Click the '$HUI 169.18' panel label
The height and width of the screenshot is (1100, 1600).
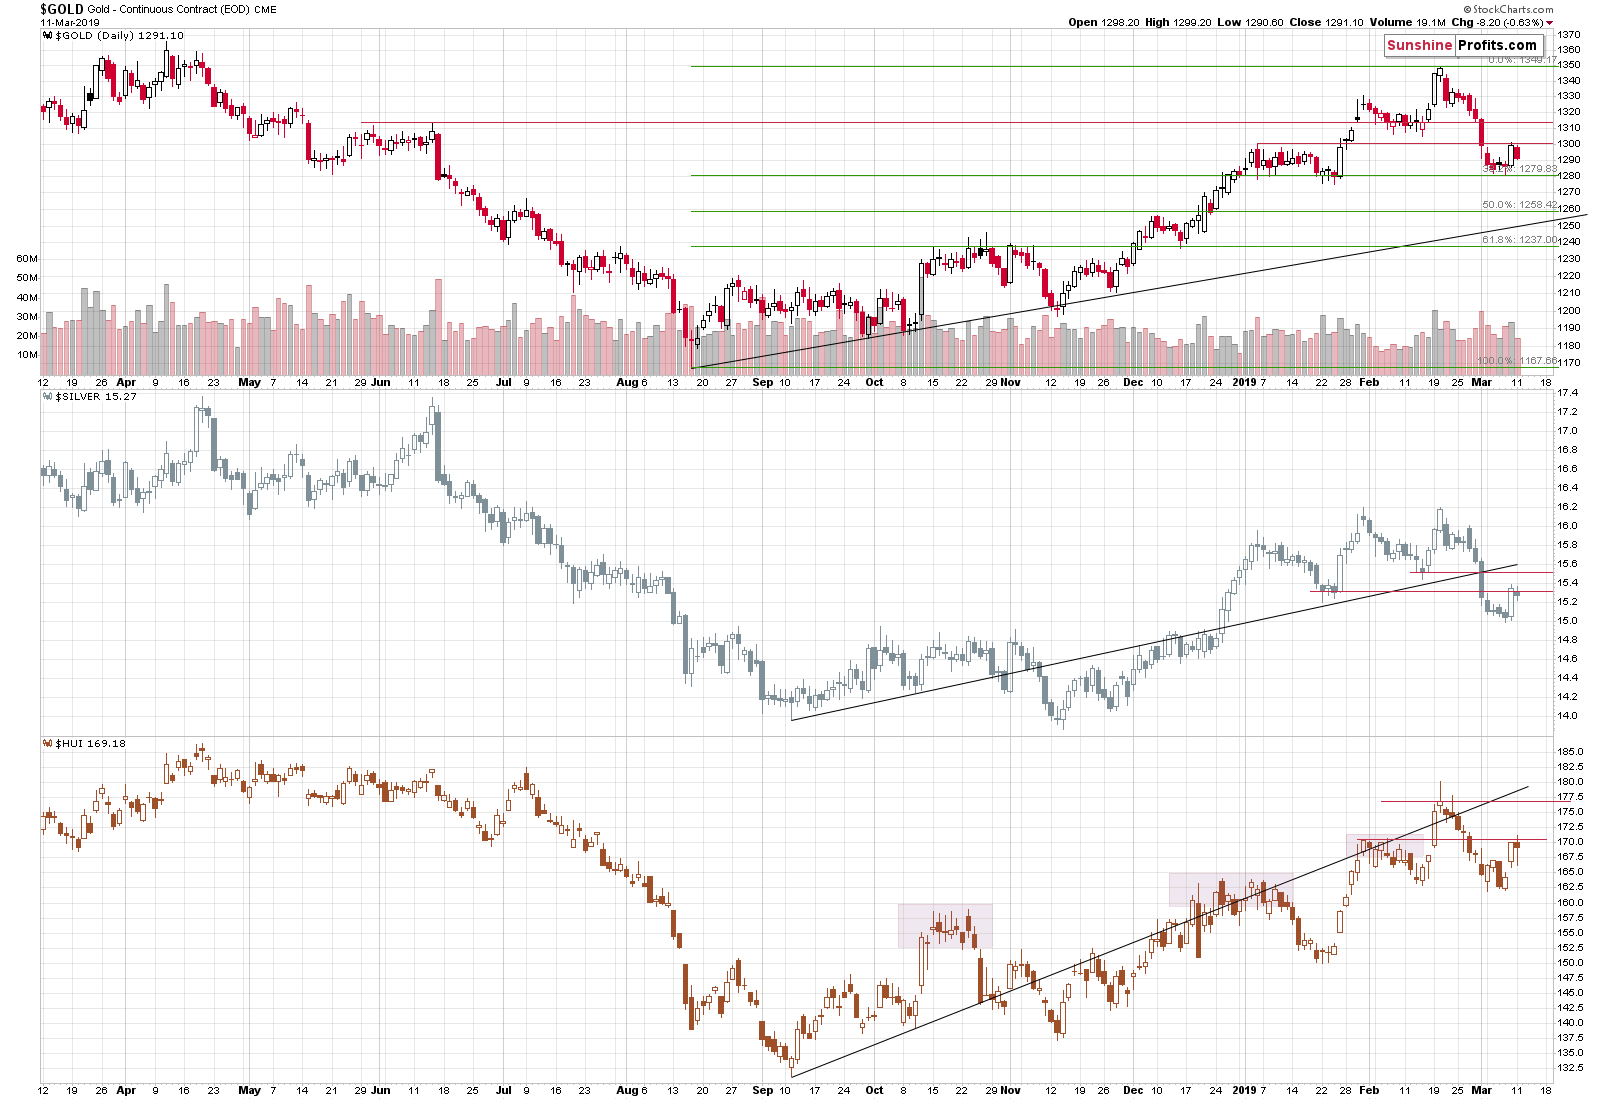(91, 744)
